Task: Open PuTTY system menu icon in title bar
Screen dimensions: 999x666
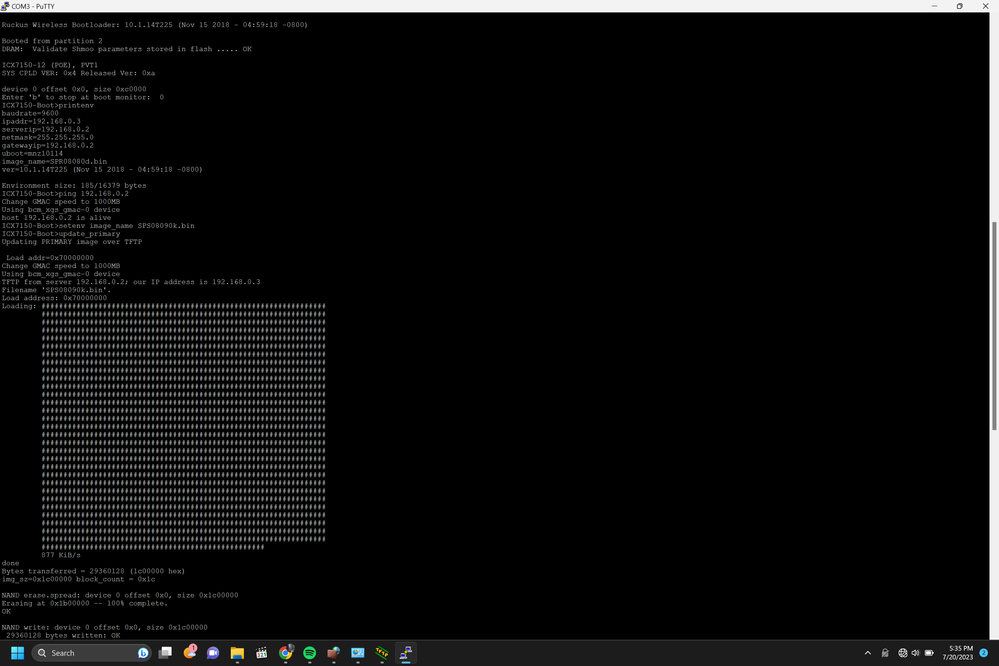Action: [6, 6]
